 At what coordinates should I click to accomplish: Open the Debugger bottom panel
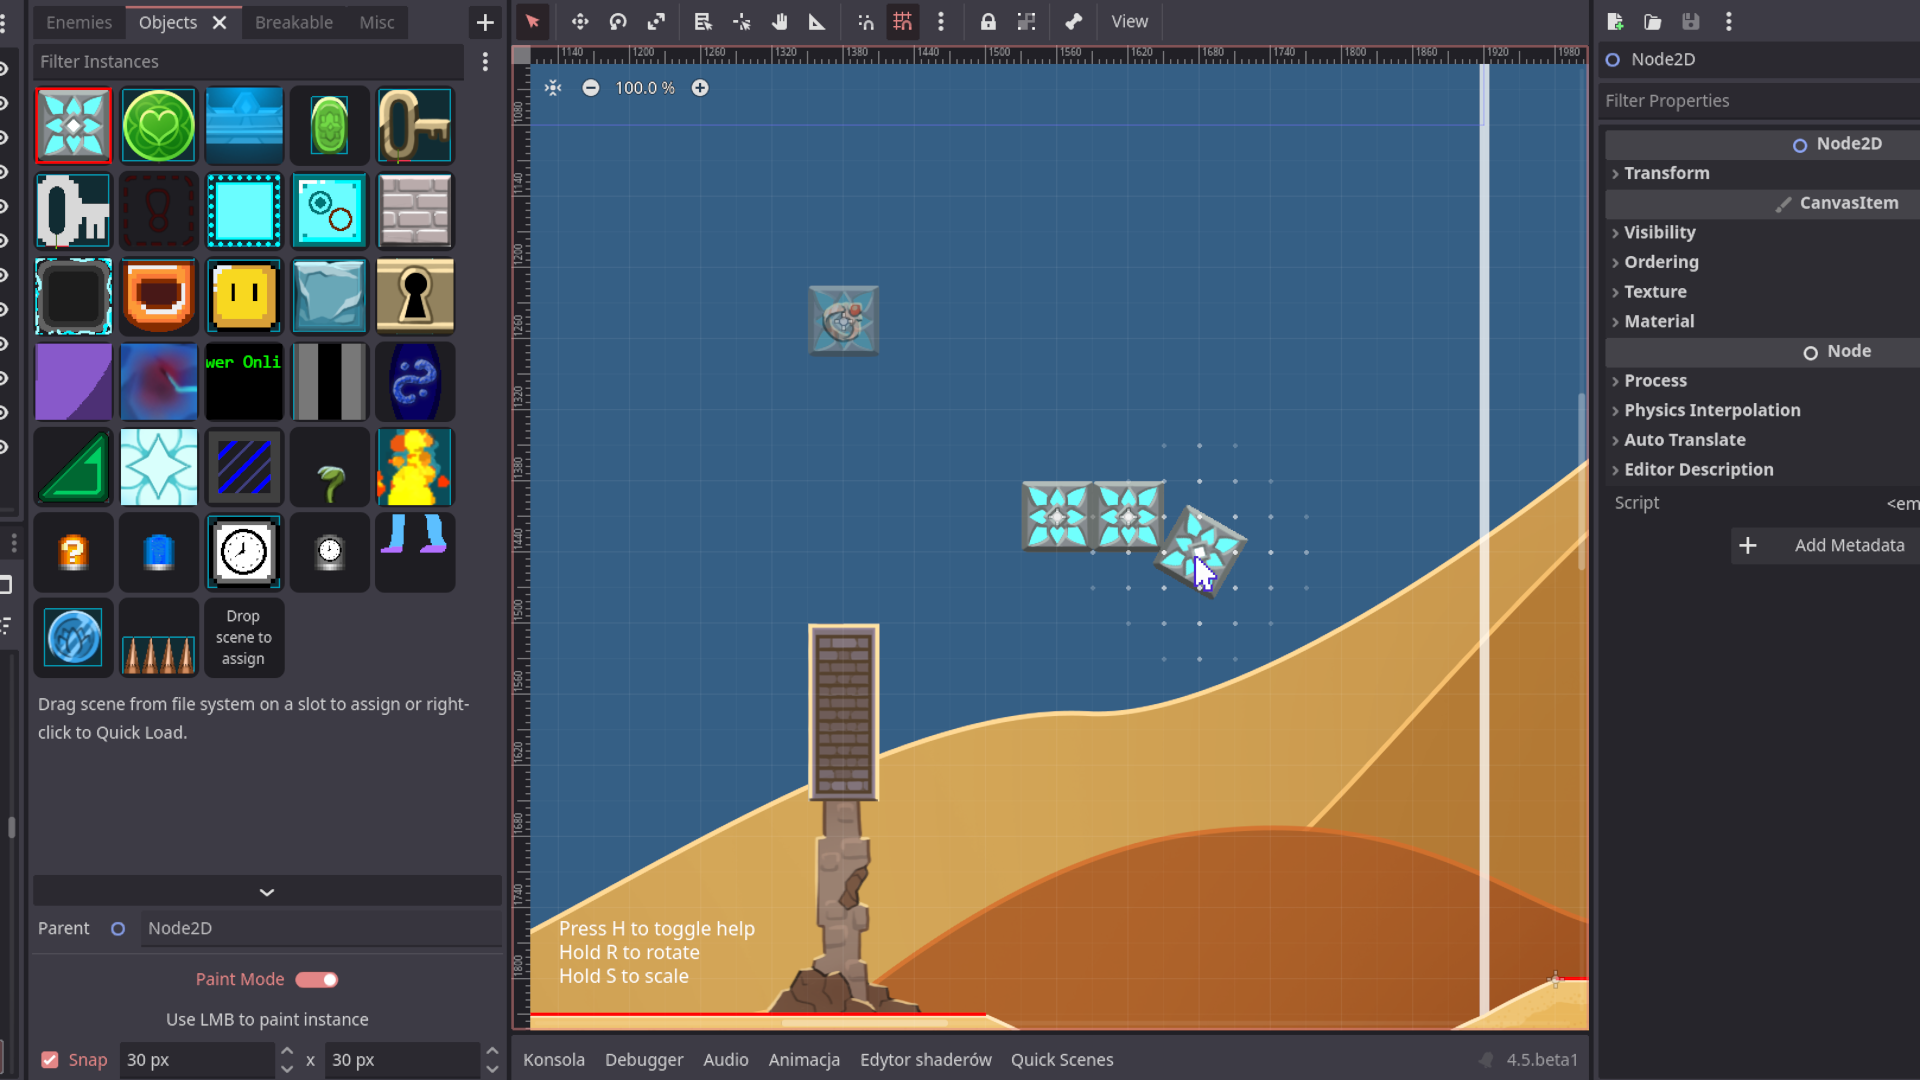[x=644, y=1059]
